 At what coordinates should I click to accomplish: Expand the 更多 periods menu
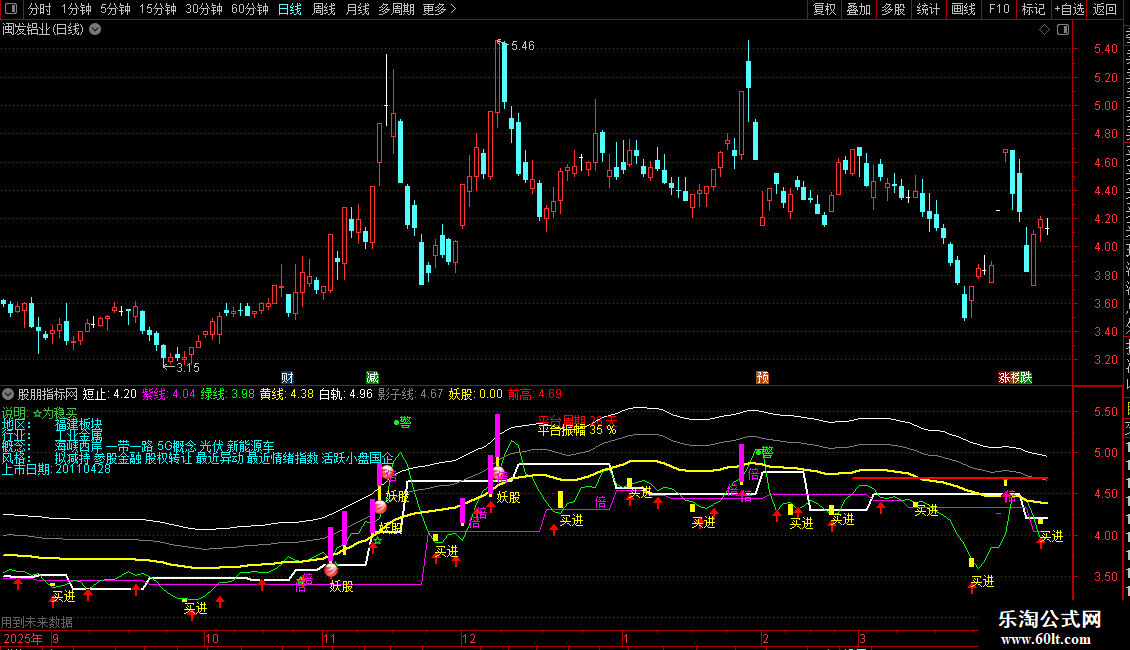point(439,9)
